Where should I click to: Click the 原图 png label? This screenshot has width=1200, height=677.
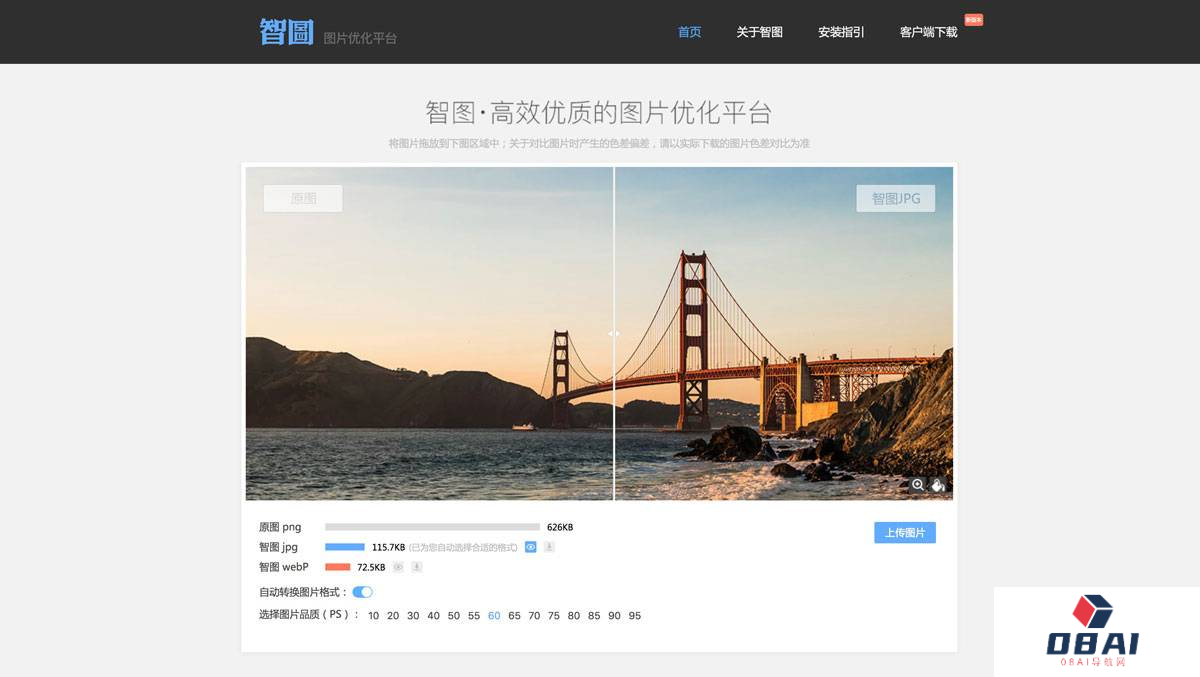click(280, 527)
